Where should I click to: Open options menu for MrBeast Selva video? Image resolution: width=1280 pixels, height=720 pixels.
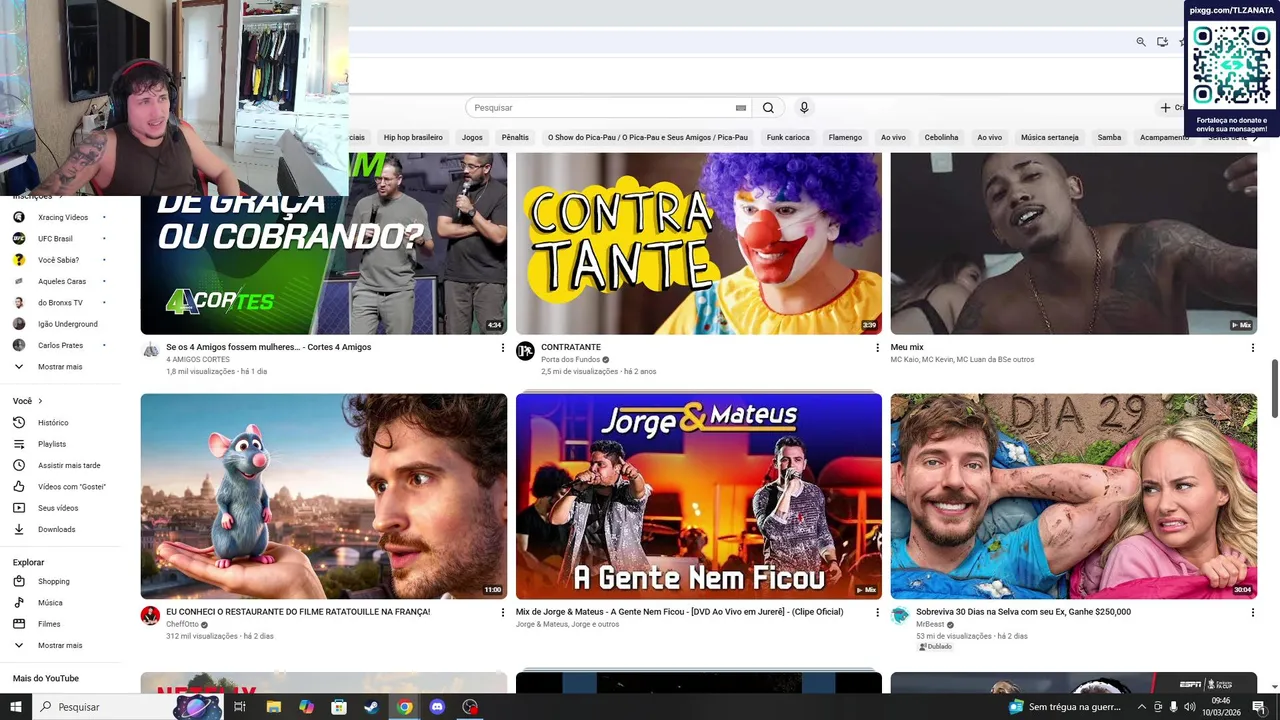(x=1252, y=612)
